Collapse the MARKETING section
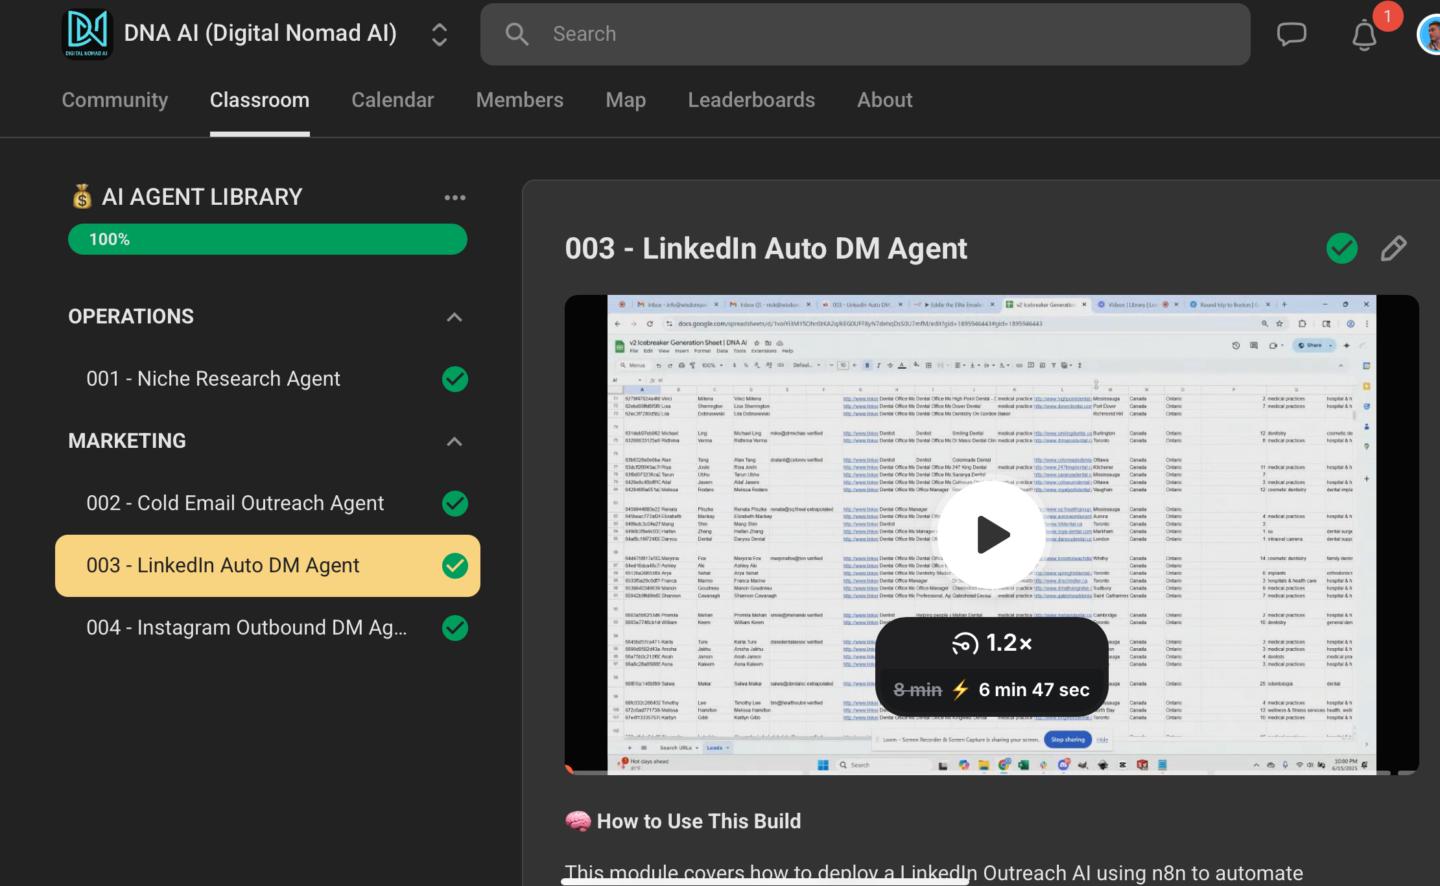This screenshot has height=886, width=1440. [454, 441]
